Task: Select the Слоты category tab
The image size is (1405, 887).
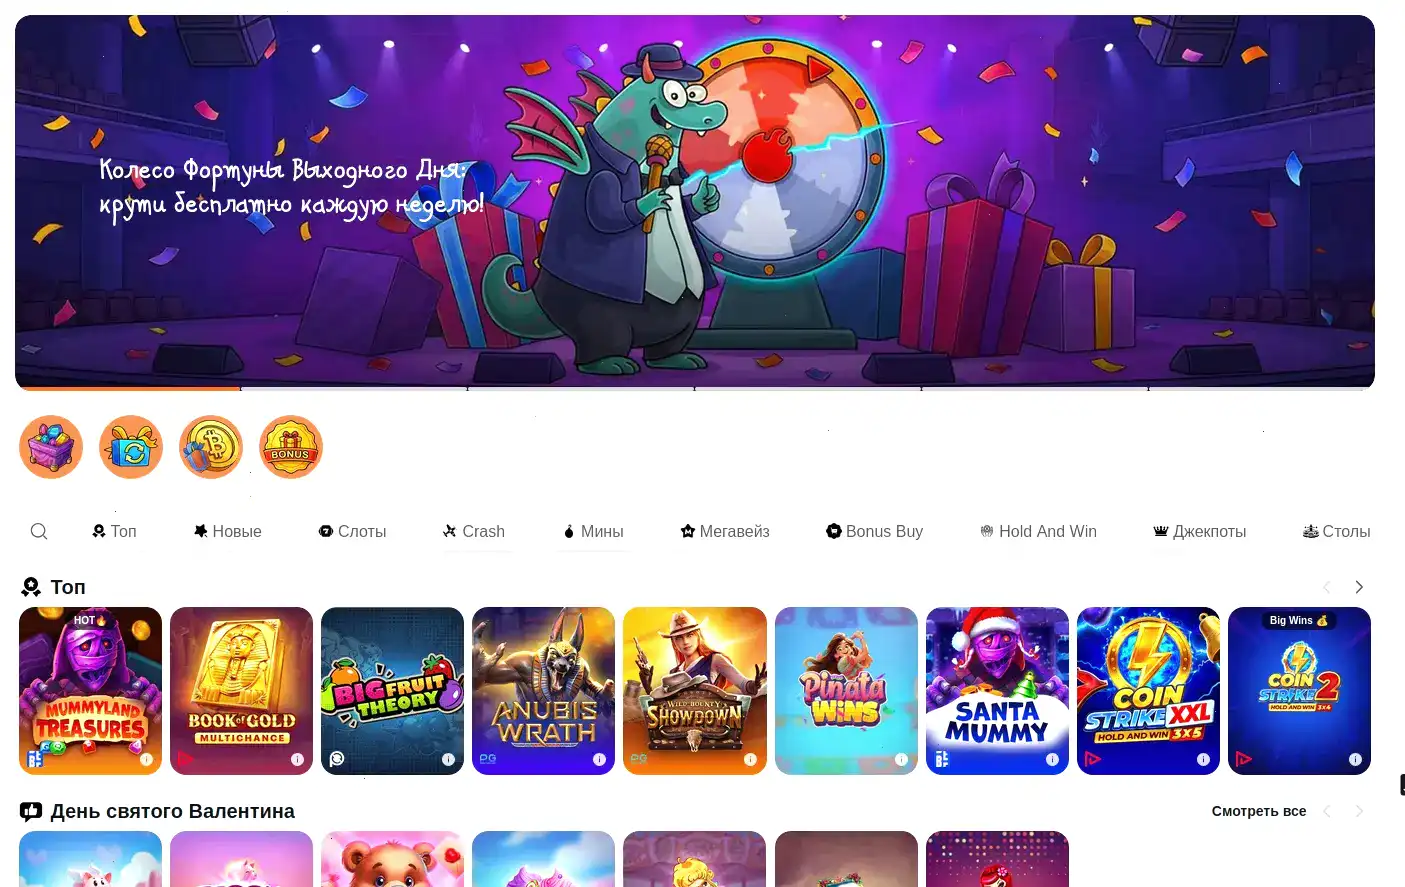Action: (352, 531)
